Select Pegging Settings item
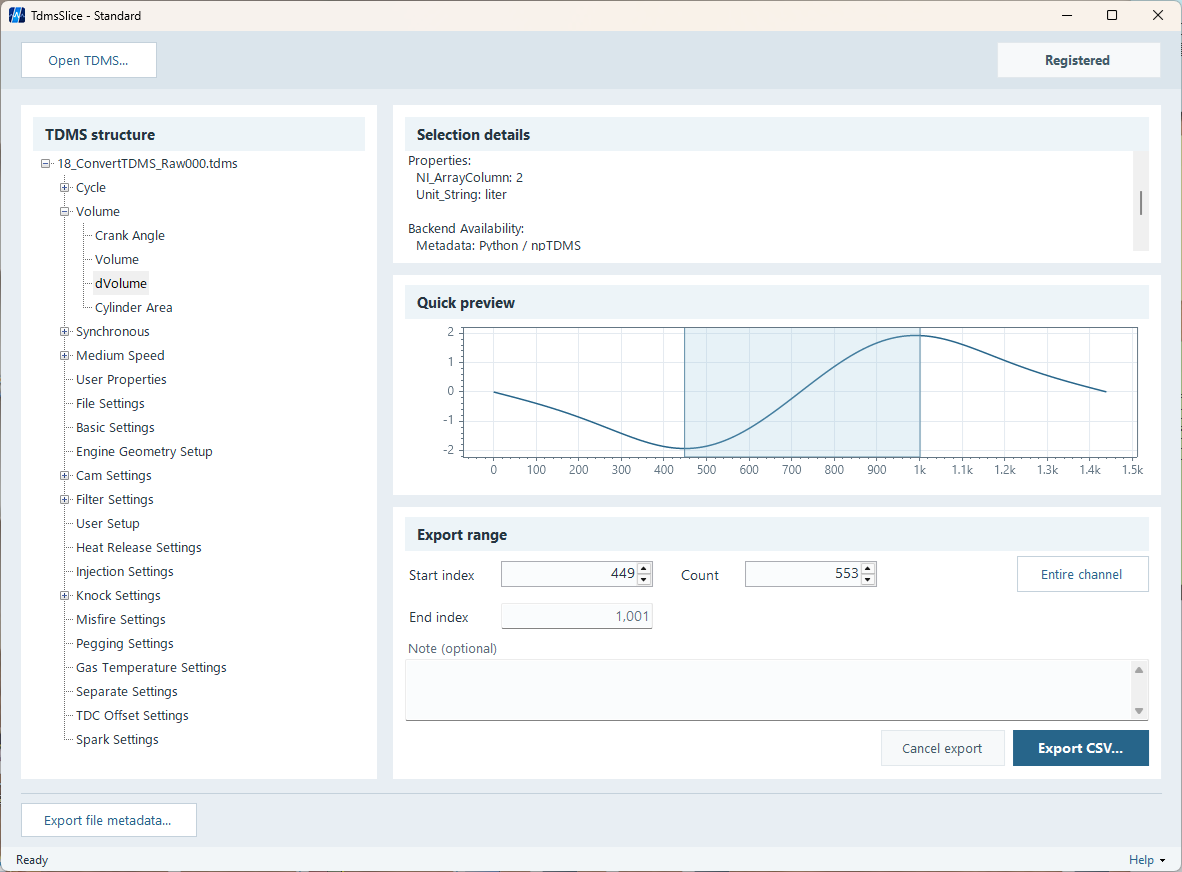 [124, 644]
